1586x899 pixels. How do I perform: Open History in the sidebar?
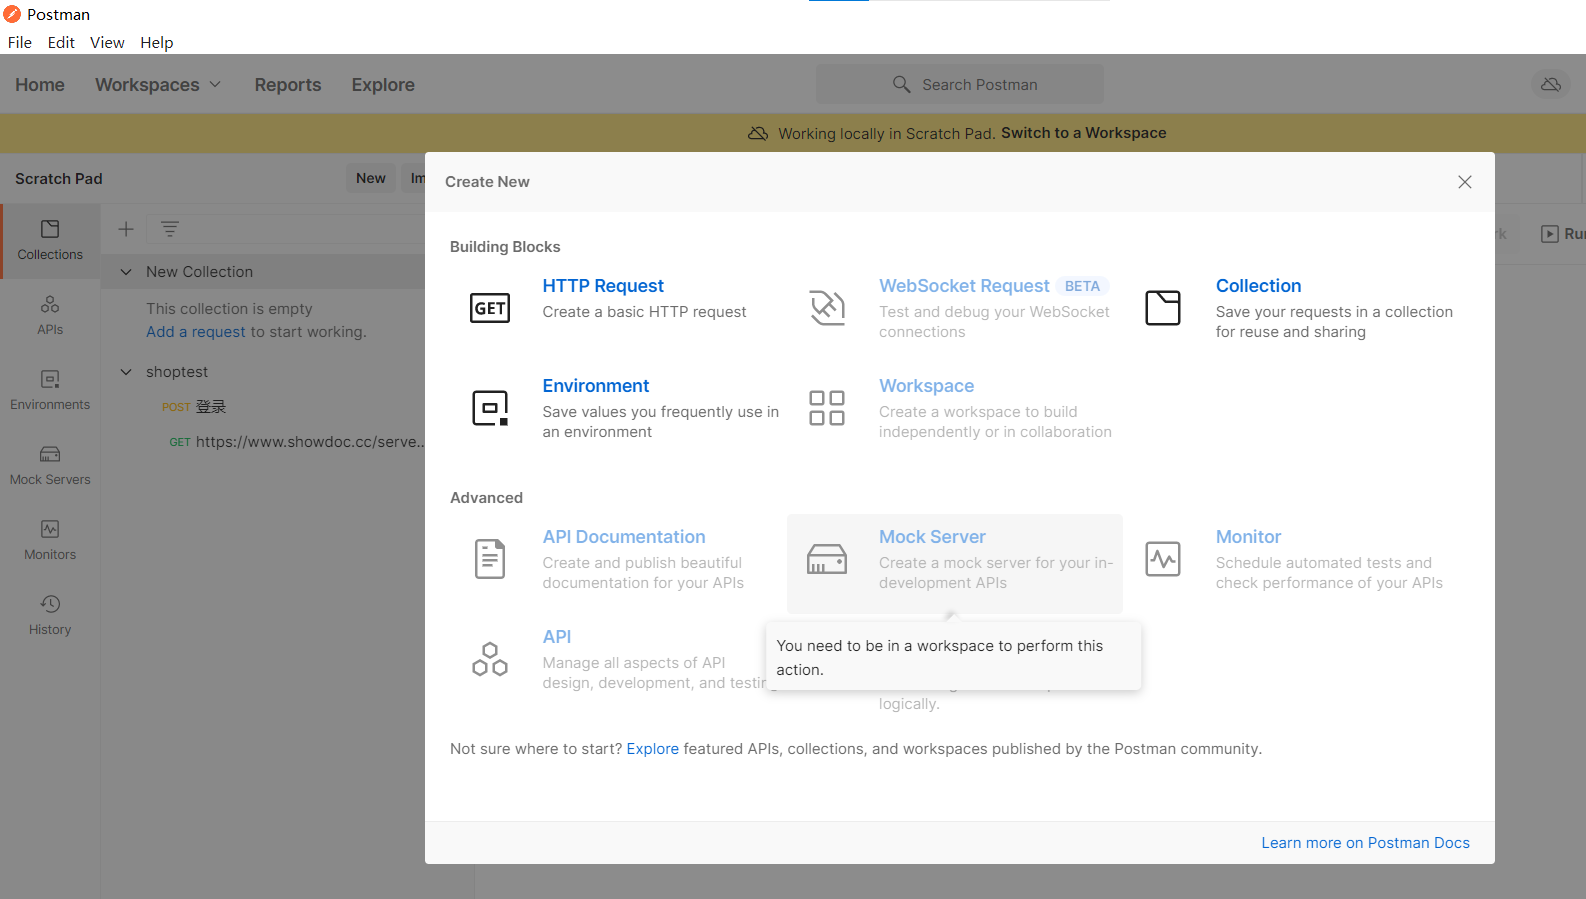coord(50,616)
